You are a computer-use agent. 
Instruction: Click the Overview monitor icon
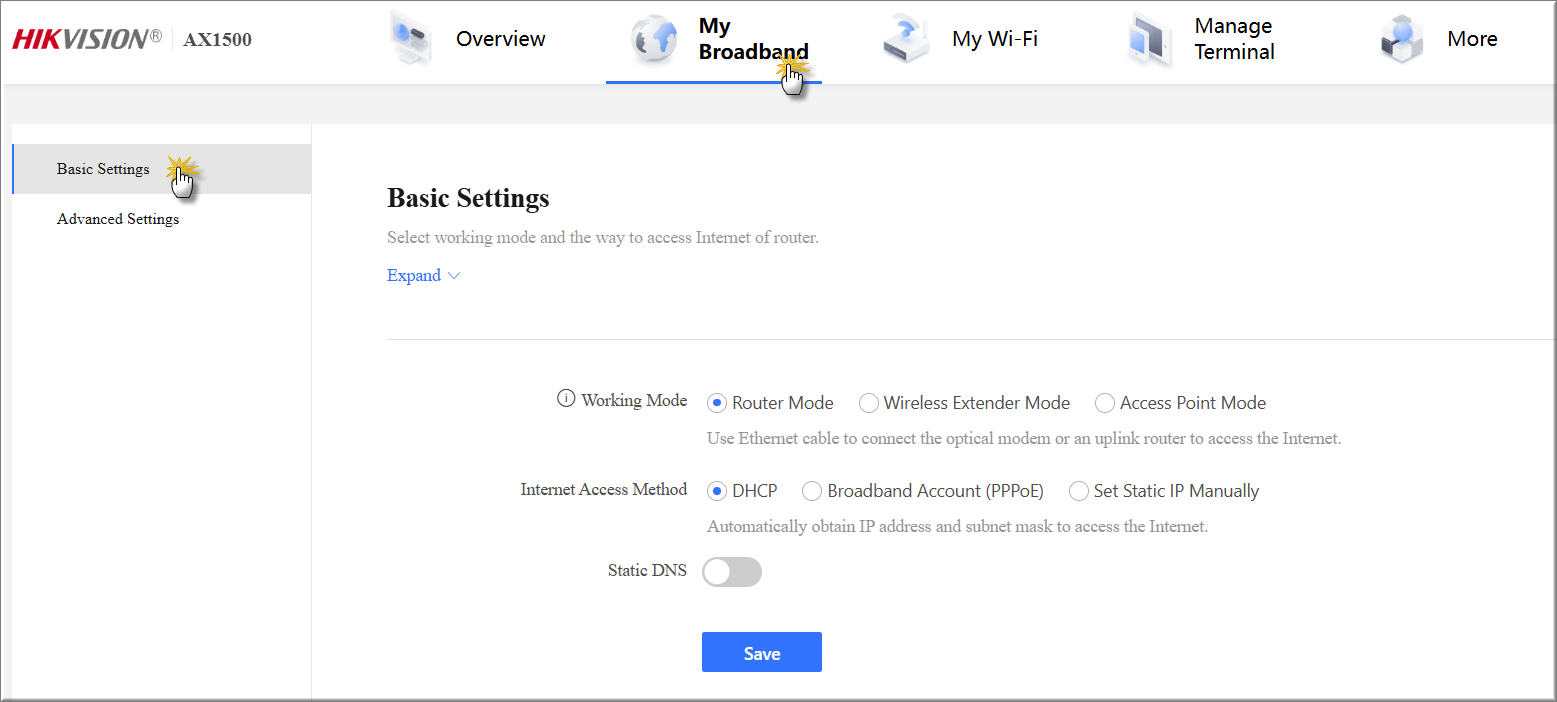410,40
